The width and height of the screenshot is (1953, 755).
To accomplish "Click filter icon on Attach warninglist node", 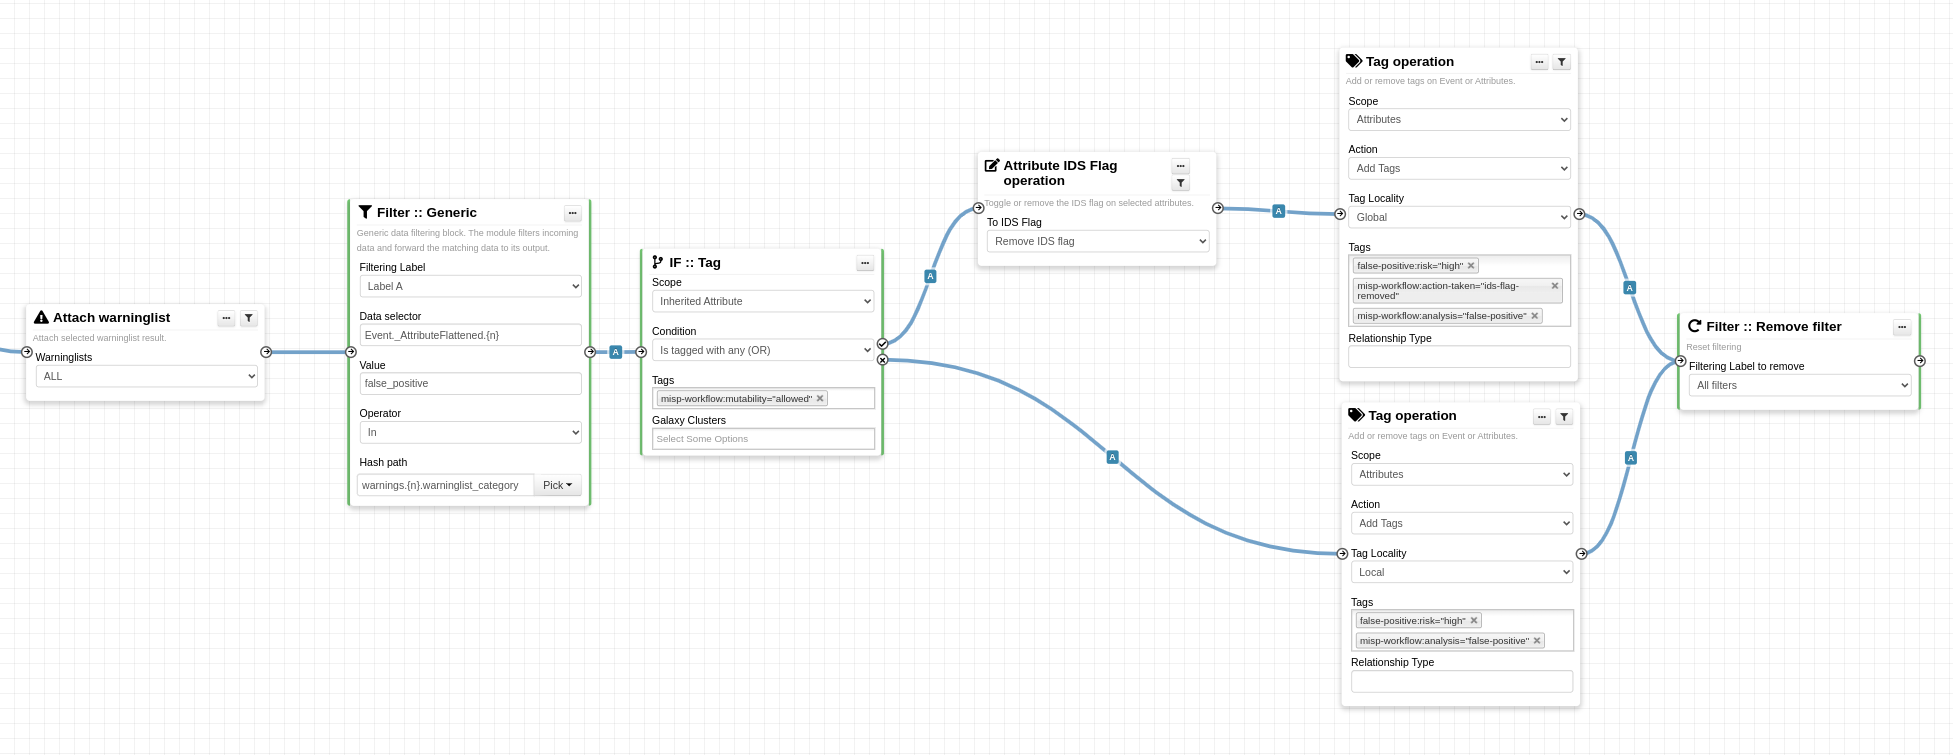I will click(249, 318).
